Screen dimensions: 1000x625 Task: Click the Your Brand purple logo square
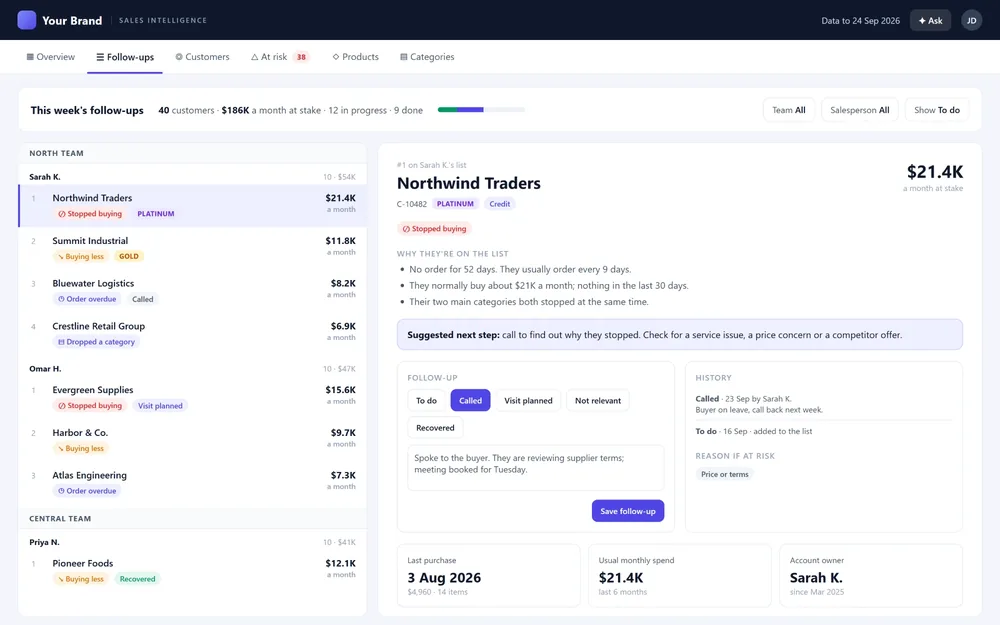(27, 20)
